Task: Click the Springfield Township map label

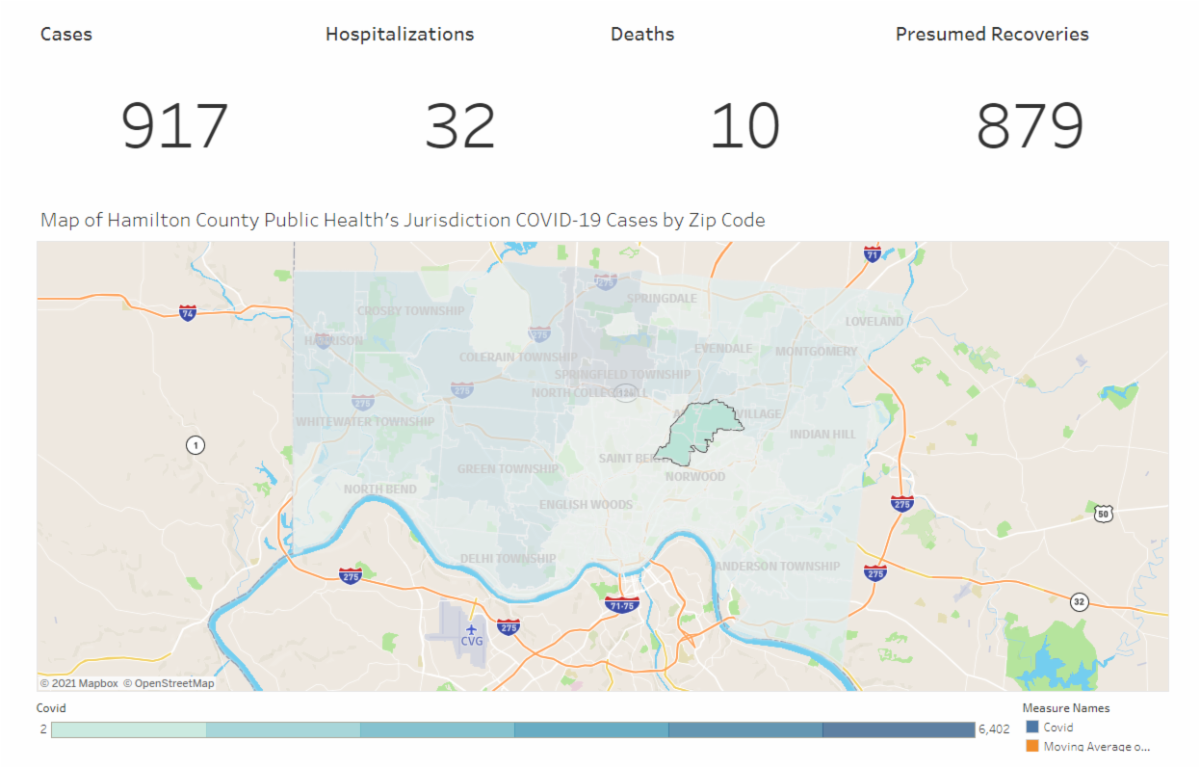Action: [x=623, y=375]
